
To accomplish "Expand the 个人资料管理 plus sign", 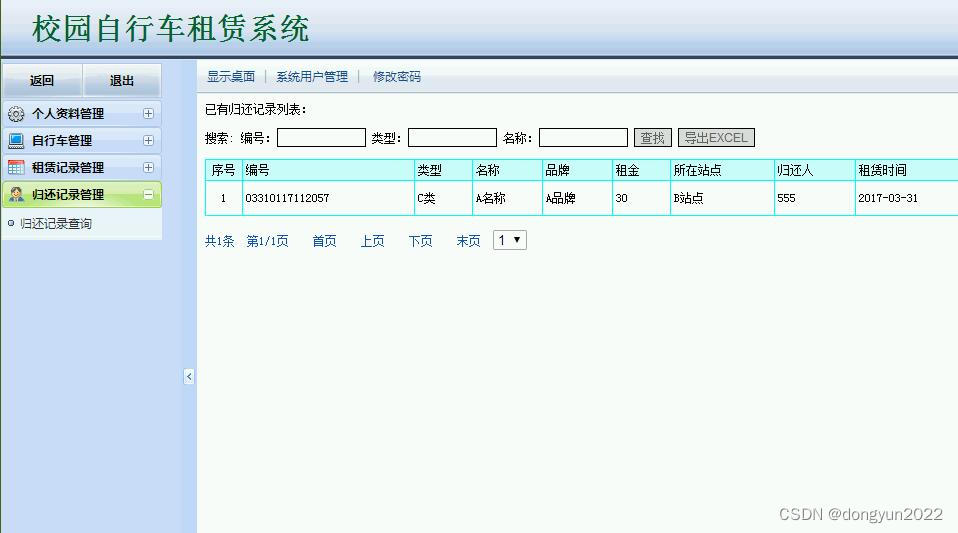I will coord(148,114).
